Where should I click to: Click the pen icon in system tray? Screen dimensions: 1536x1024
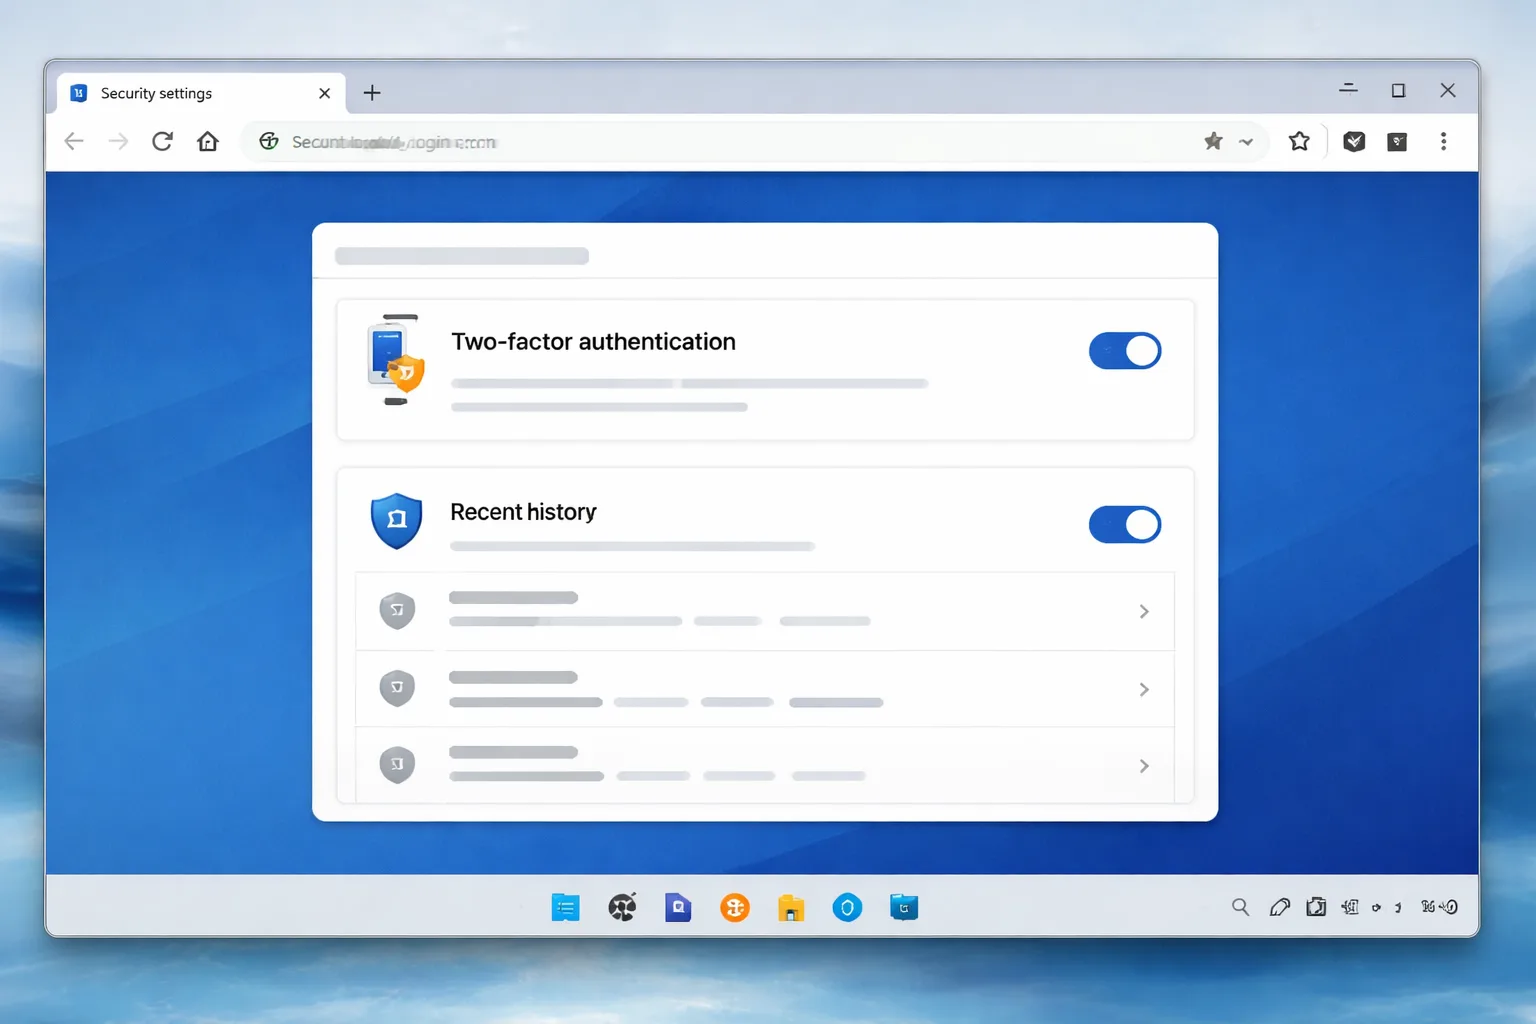click(x=1279, y=907)
